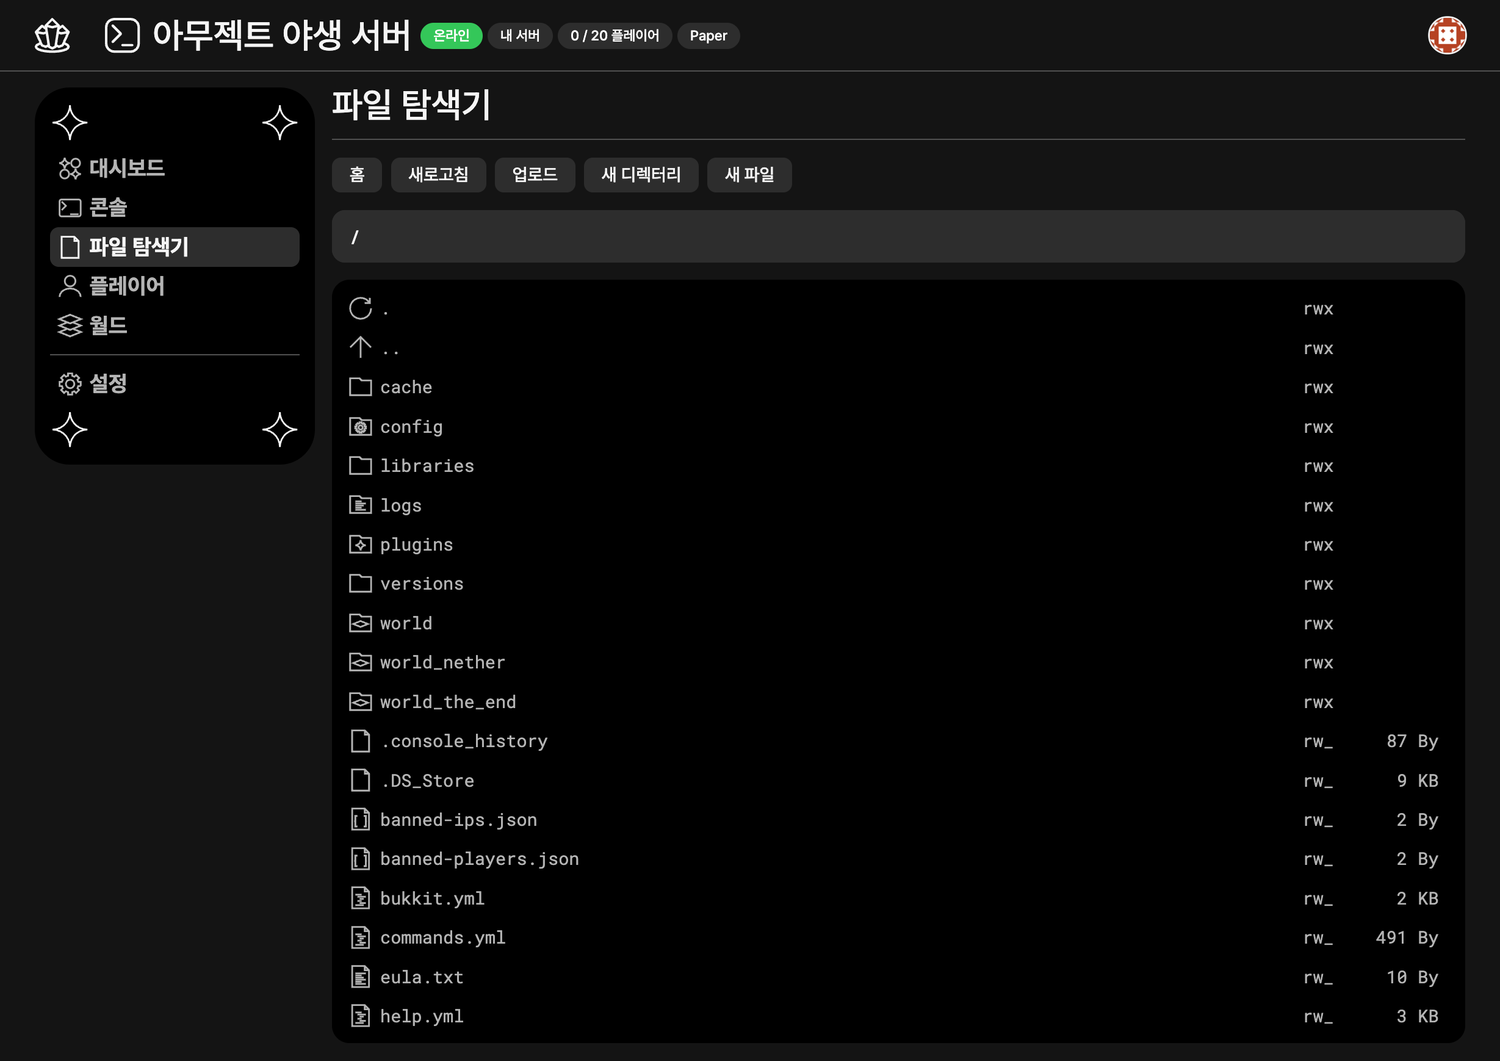This screenshot has width=1500, height=1061.
Task: Open 설정 from the sidebar
Action: click(x=93, y=384)
